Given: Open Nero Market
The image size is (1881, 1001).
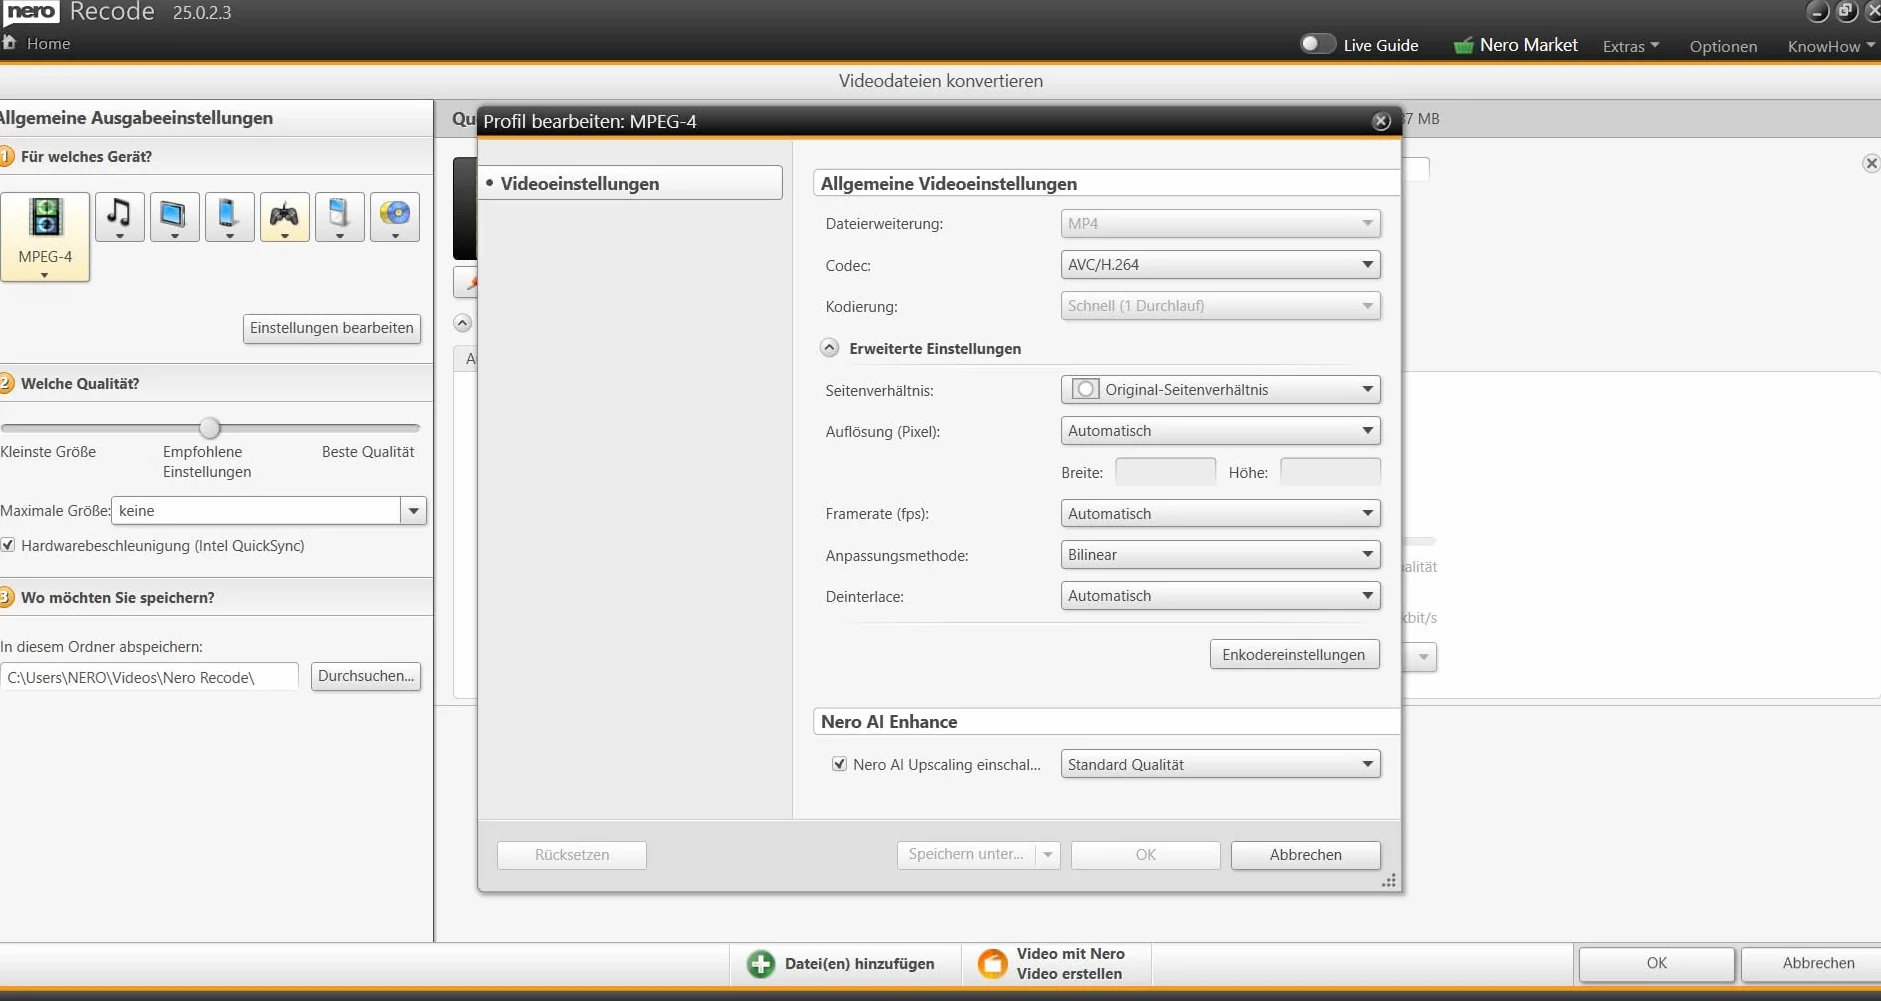Looking at the screenshot, I should (x=1515, y=45).
